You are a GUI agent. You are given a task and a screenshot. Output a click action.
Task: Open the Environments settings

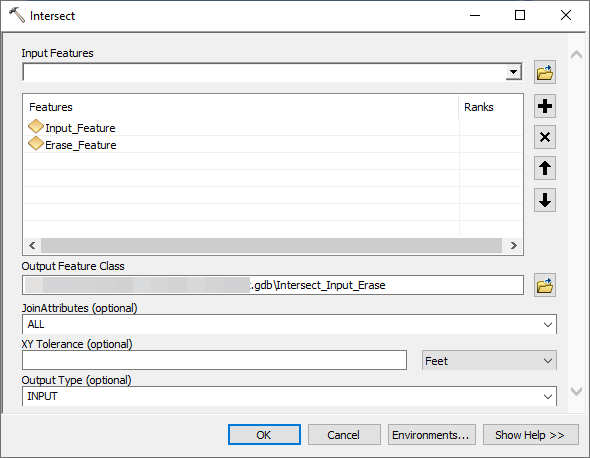(x=432, y=435)
